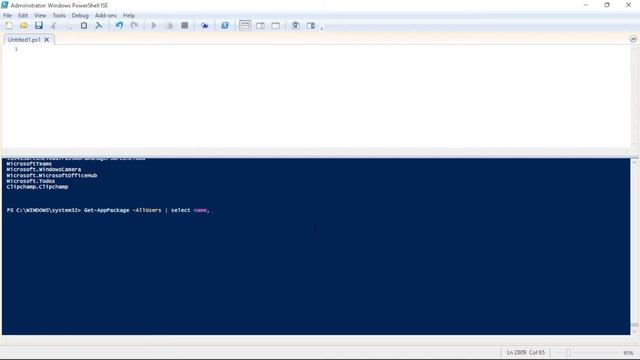Show the Command window icon
The width and height of the screenshot is (640, 360).
coord(296,25)
